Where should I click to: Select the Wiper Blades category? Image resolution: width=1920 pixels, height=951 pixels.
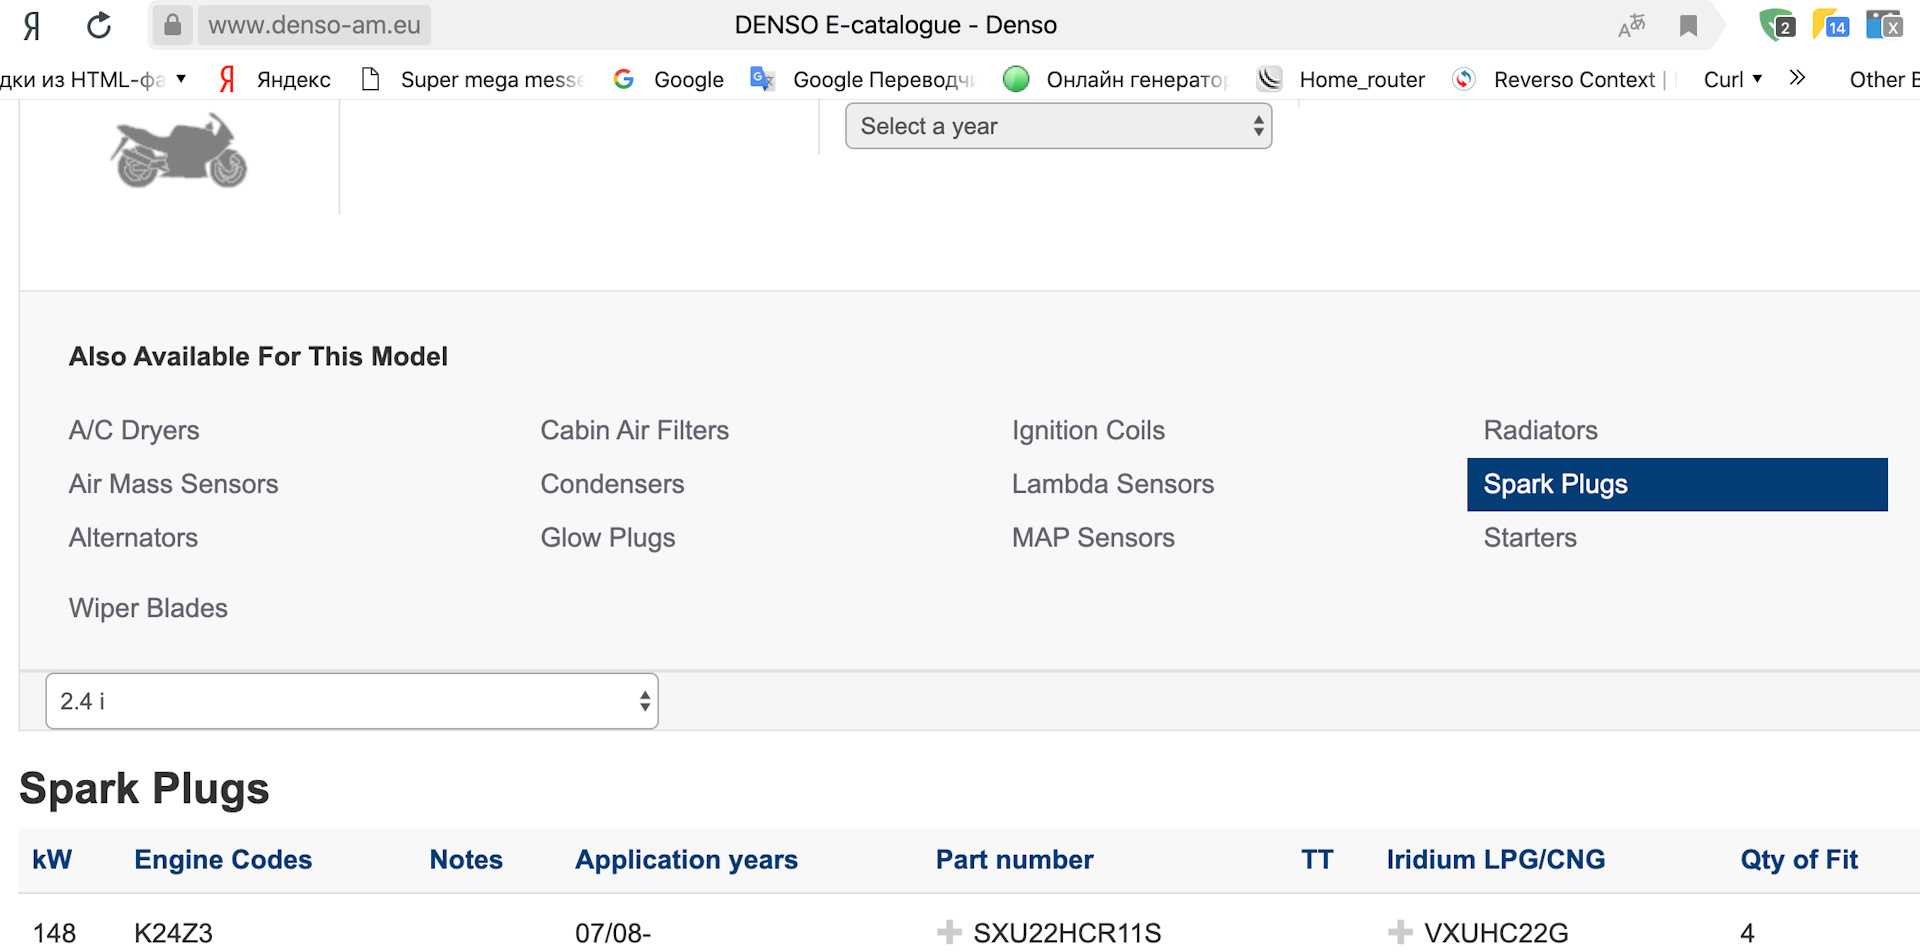148,608
